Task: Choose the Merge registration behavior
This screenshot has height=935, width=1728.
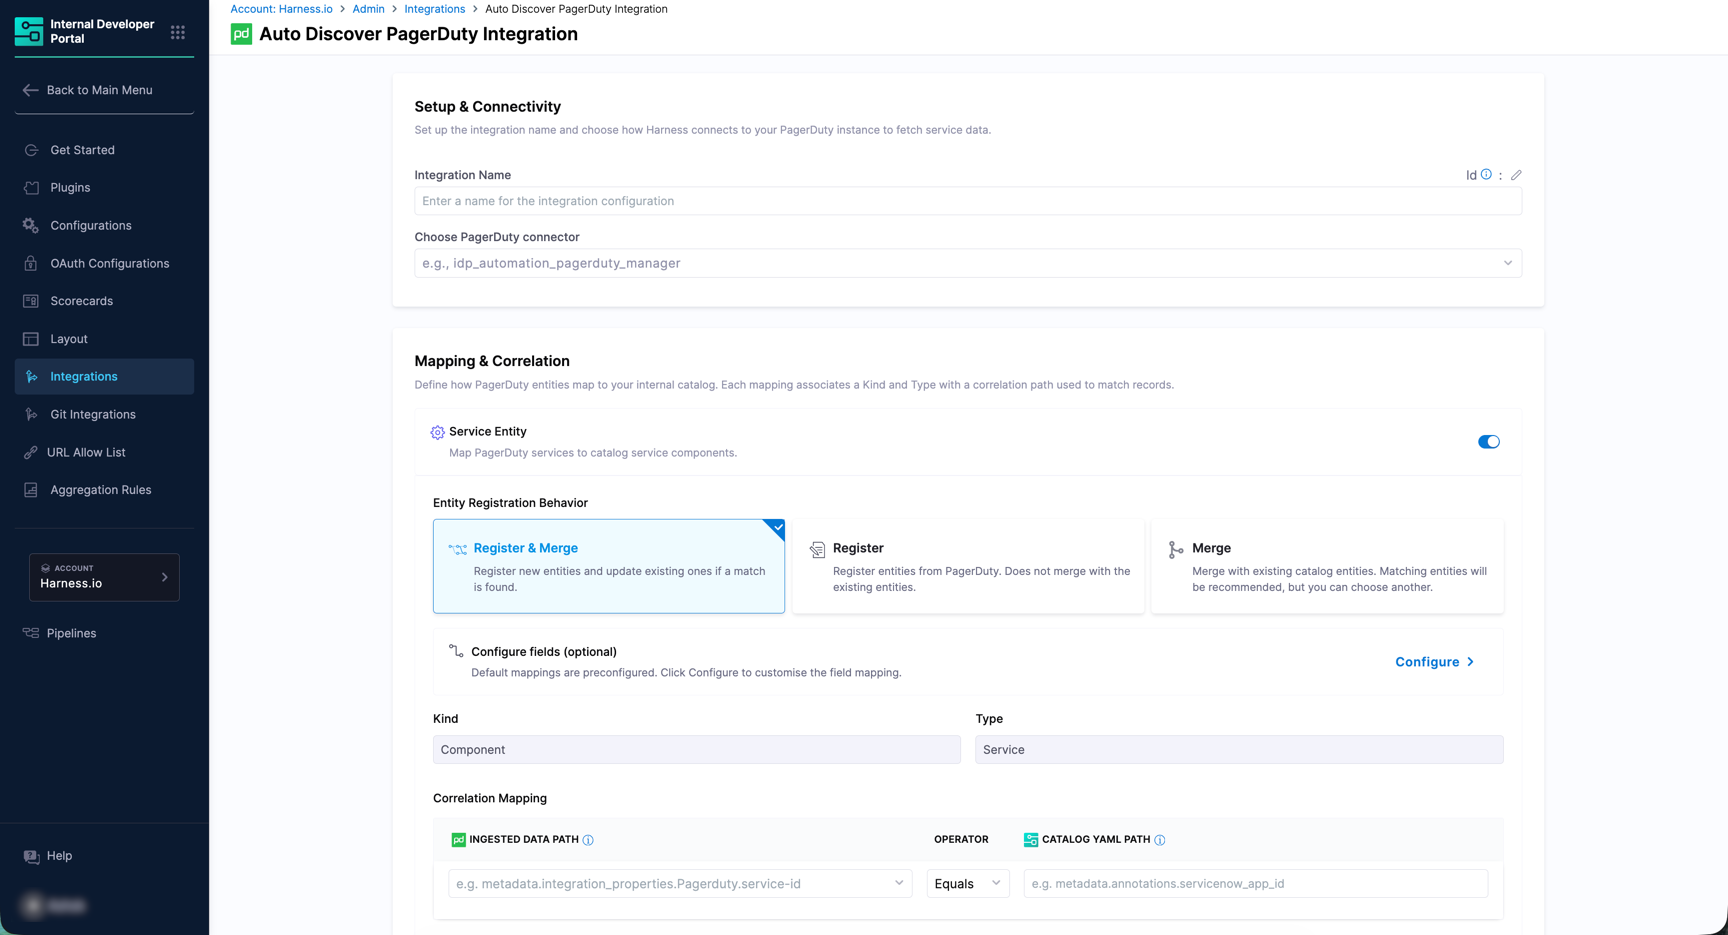Action: click(1327, 566)
